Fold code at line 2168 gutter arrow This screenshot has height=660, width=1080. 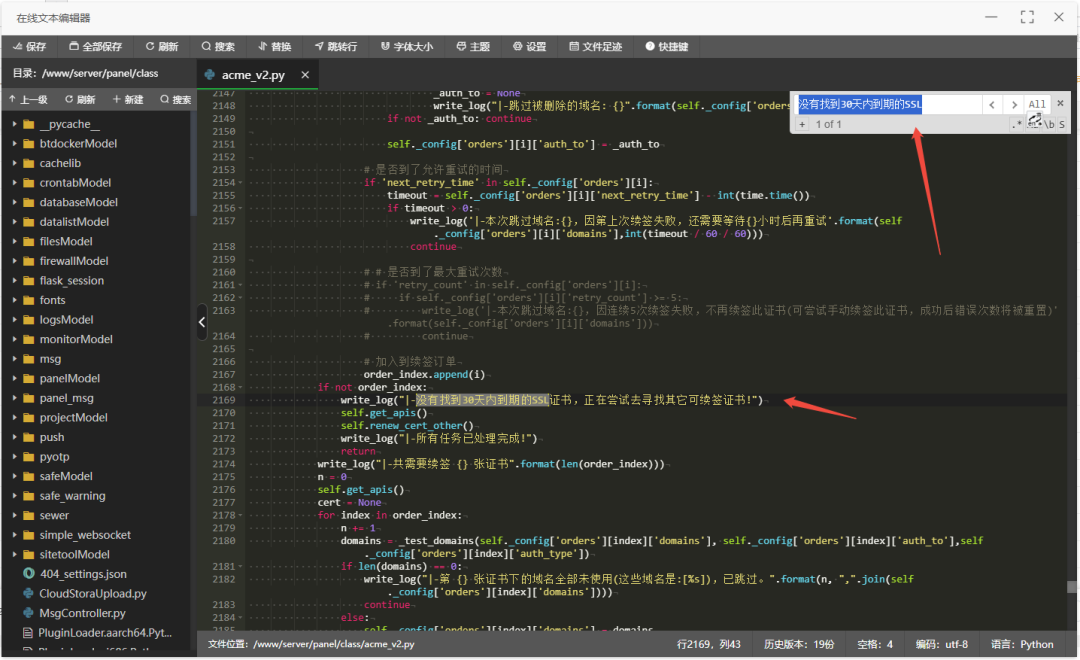(x=240, y=388)
